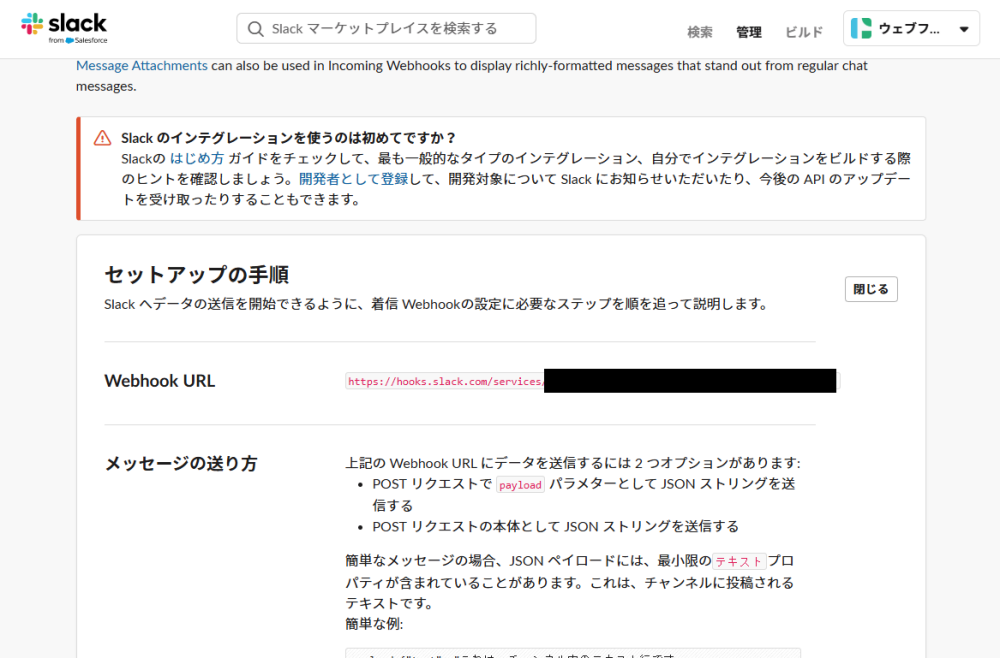The image size is (1000, 658).
Task: Click the 簡単な例: text
Action: [x=374, y=624]
